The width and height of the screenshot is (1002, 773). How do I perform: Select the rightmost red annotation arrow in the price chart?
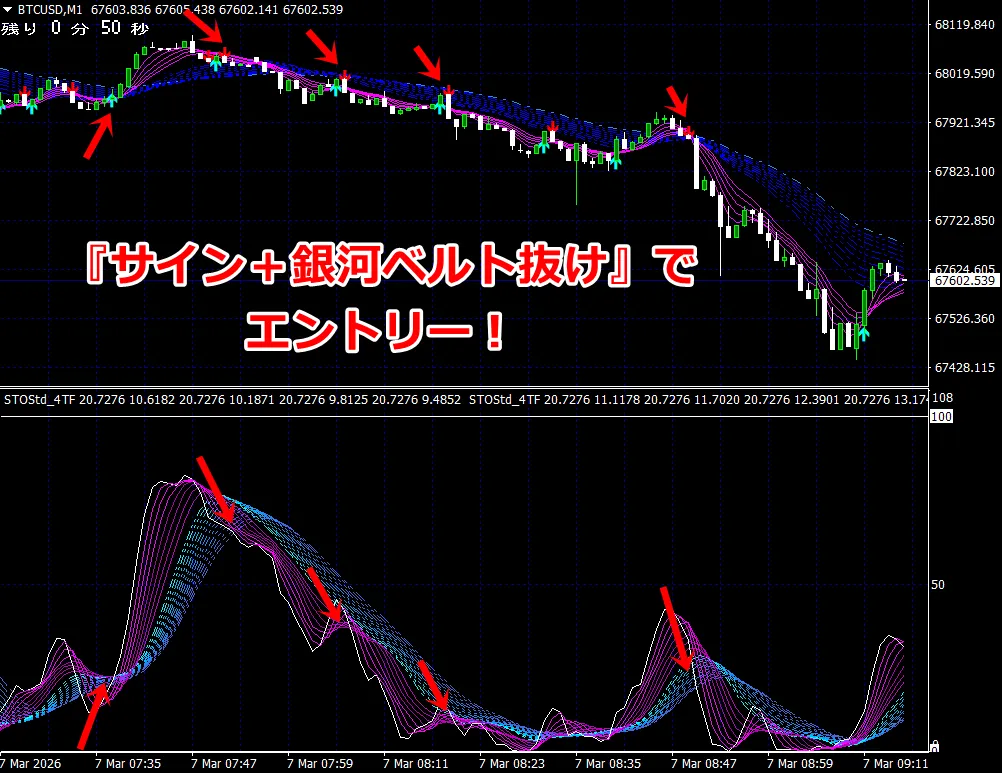(x=679, y=103)
